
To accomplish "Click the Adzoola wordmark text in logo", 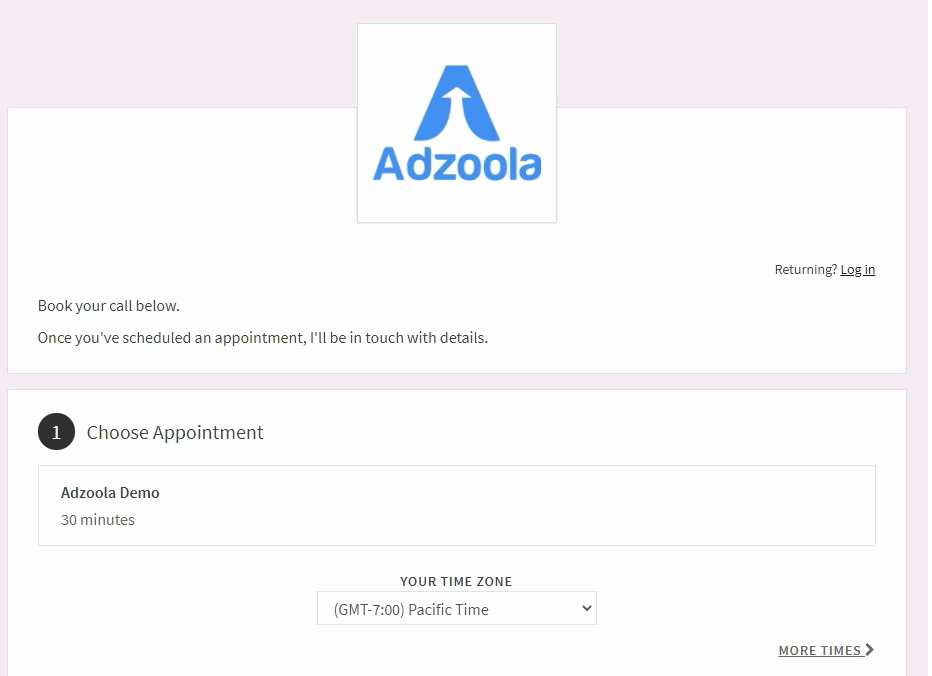I will tap(456, 164).
